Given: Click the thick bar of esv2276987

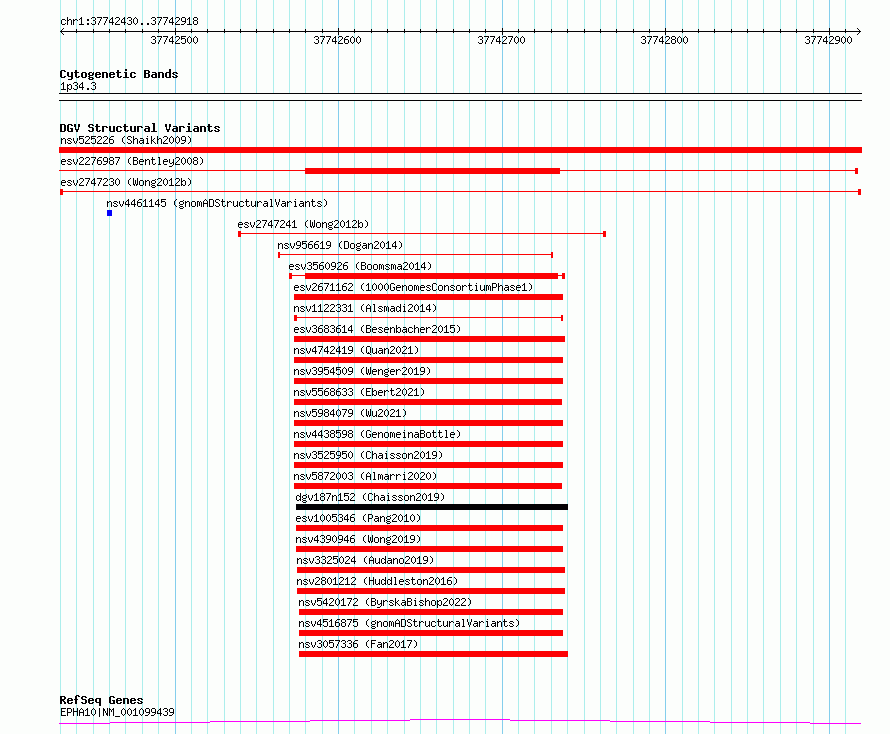Looking at the screenshot, I should coord(433,171).
